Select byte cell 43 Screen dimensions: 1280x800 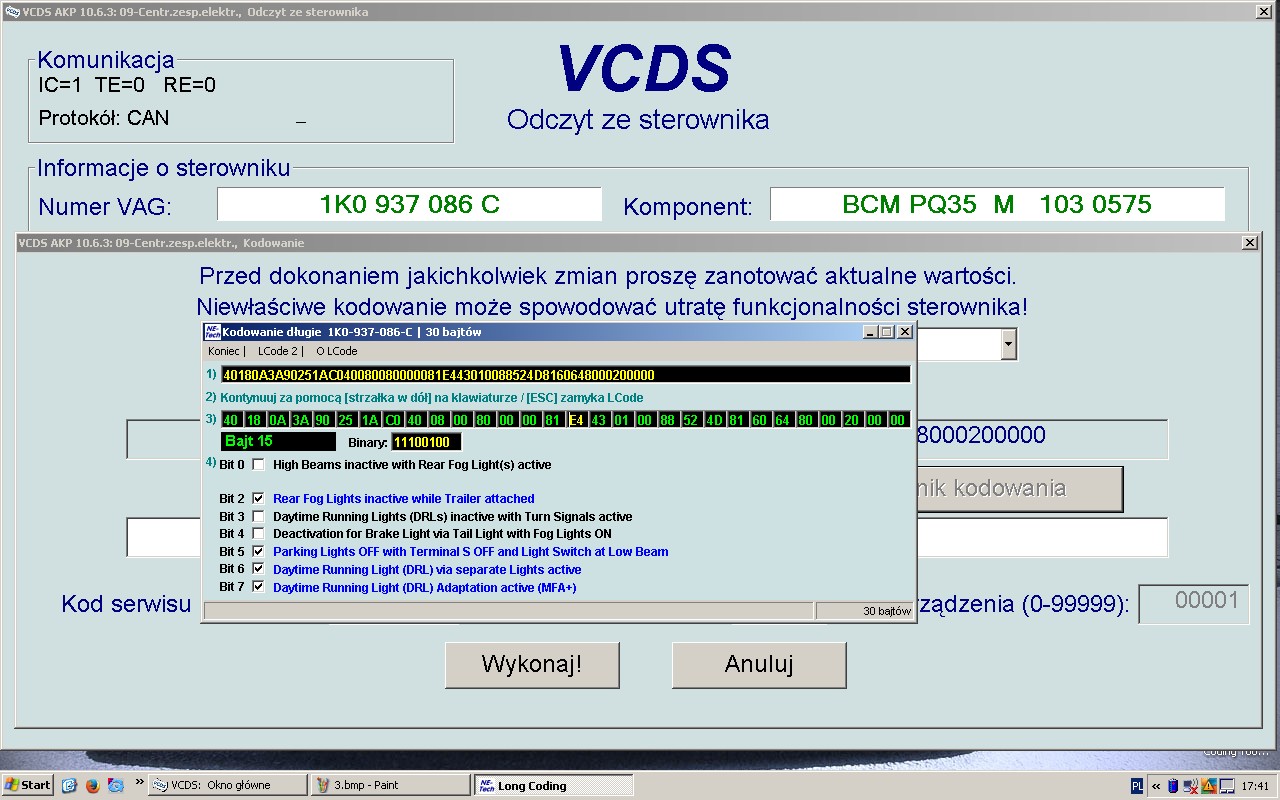[x=600, y=420]
